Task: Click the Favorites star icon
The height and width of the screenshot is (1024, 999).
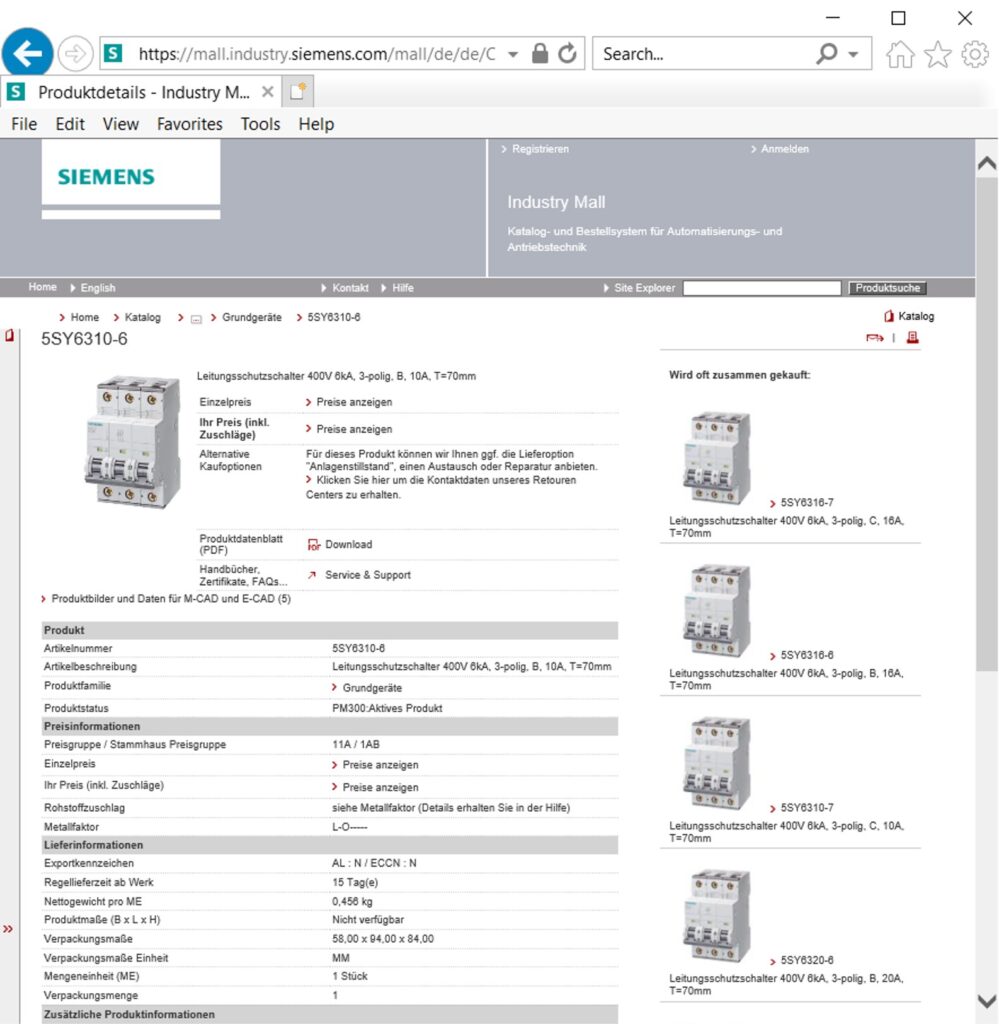Action: click(937, 55)
